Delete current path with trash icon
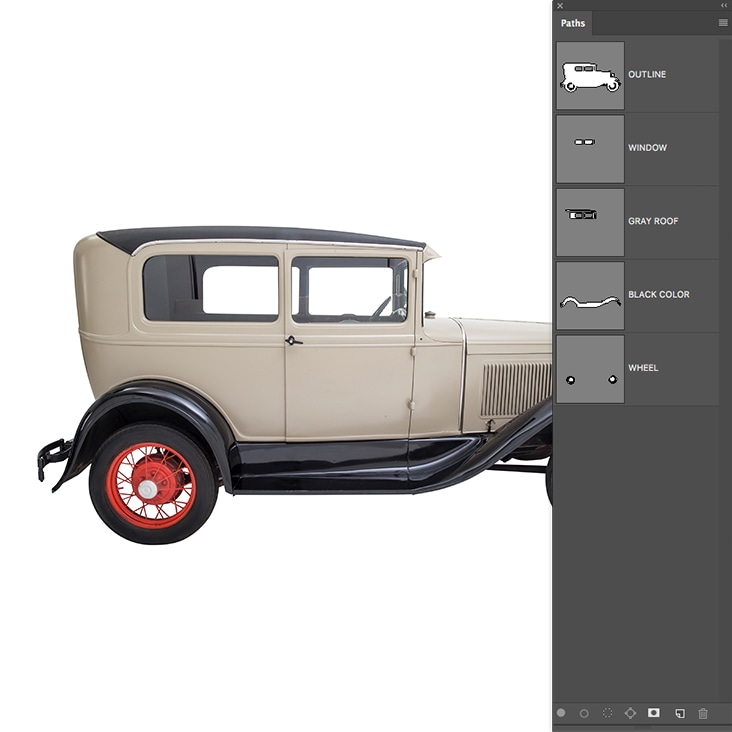732x732 pixels. [x=703, y=713]
